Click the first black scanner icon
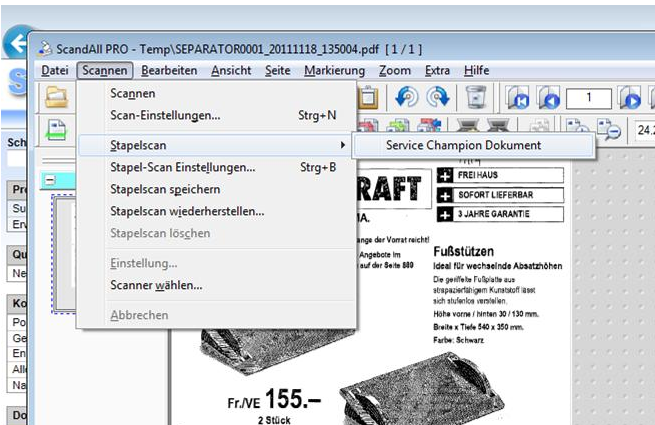Image resolution: width=655 pixels, height=425 pixels. point(467,126)
